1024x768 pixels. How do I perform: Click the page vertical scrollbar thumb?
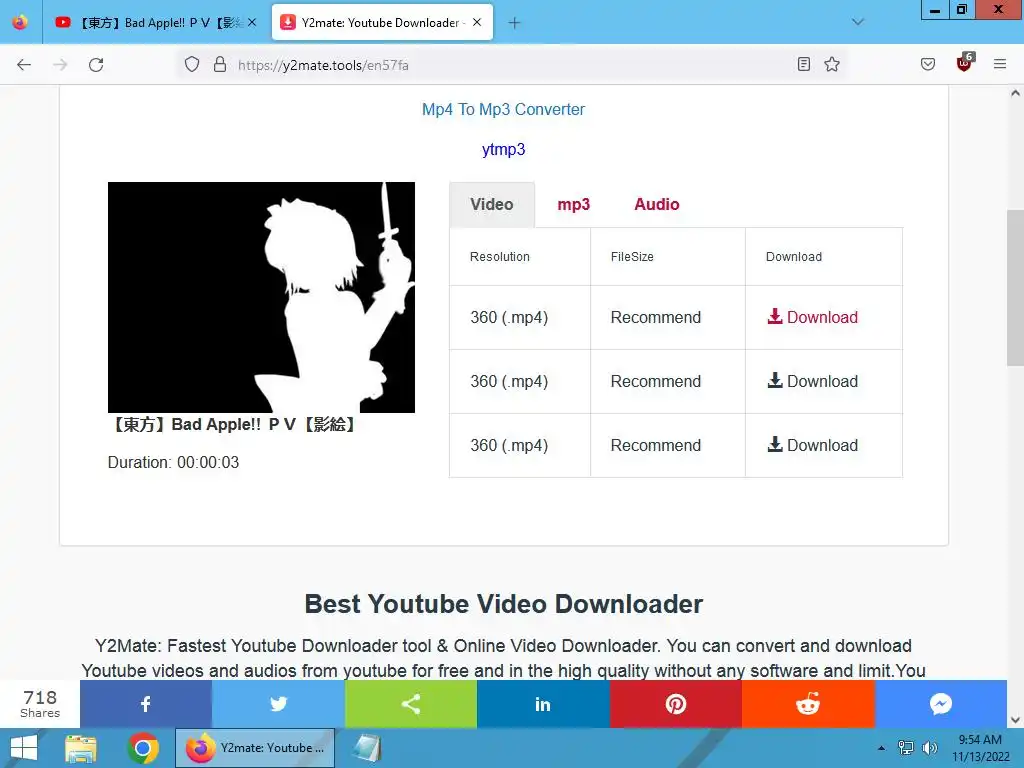point(1015,287)
